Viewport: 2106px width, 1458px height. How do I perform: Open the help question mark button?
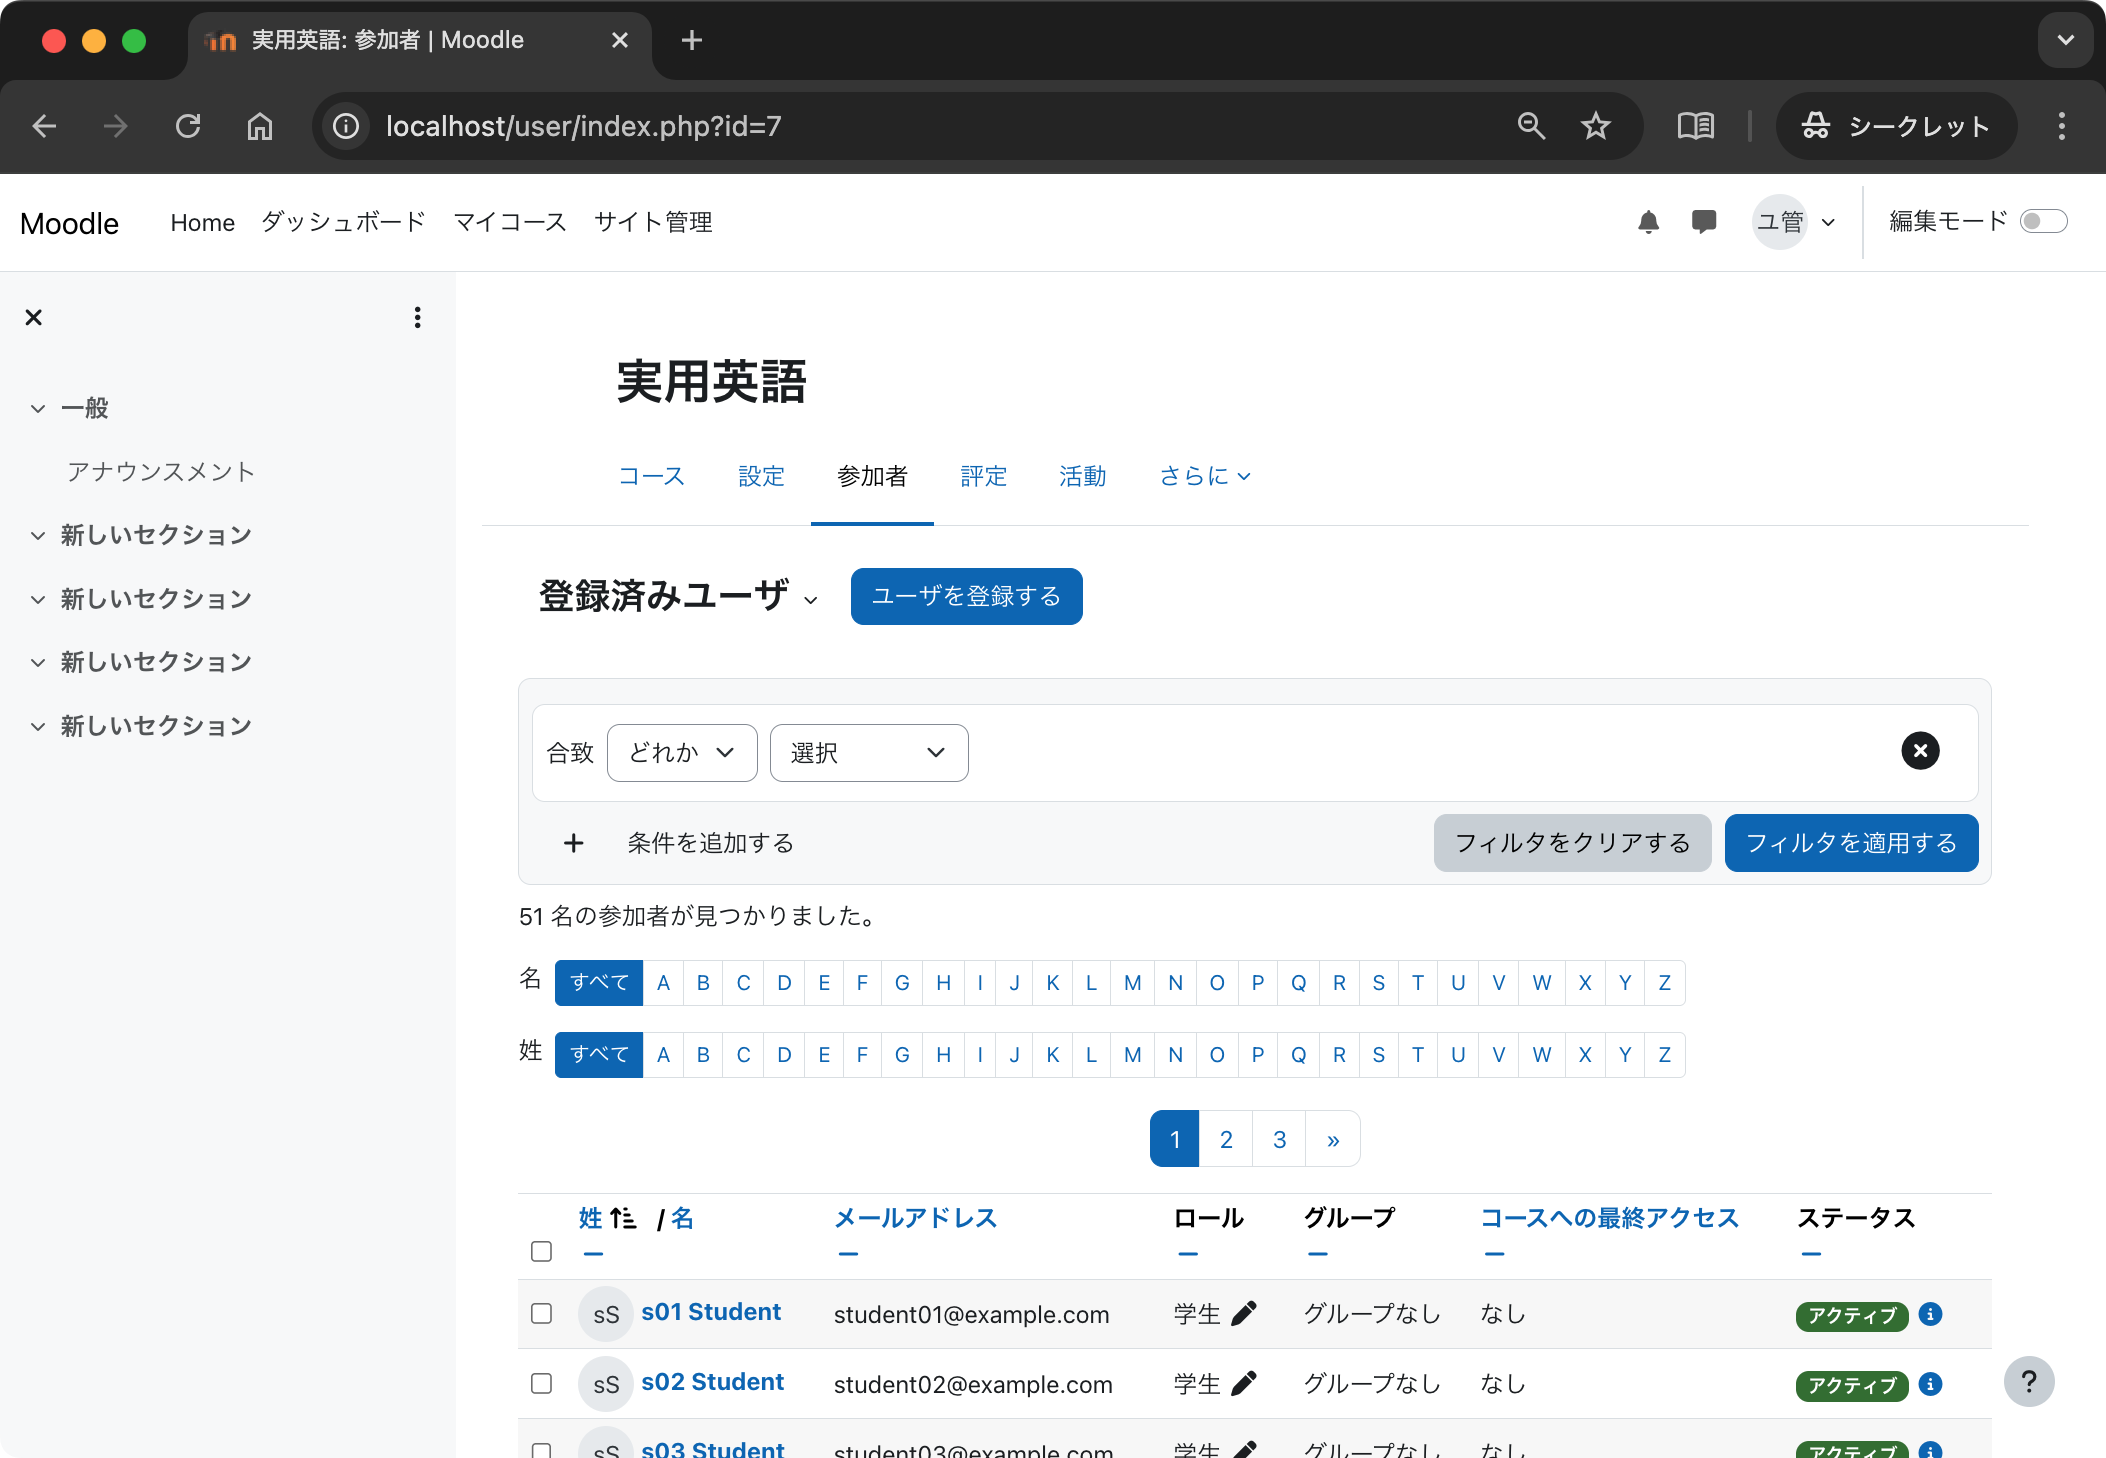[2029, 1381]
